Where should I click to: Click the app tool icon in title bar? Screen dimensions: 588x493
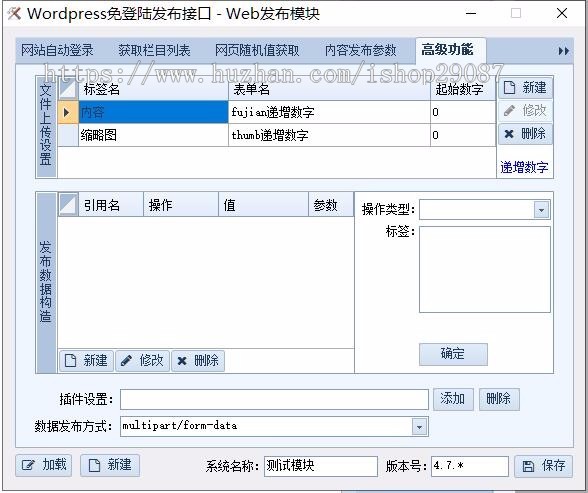pos(15,13)
